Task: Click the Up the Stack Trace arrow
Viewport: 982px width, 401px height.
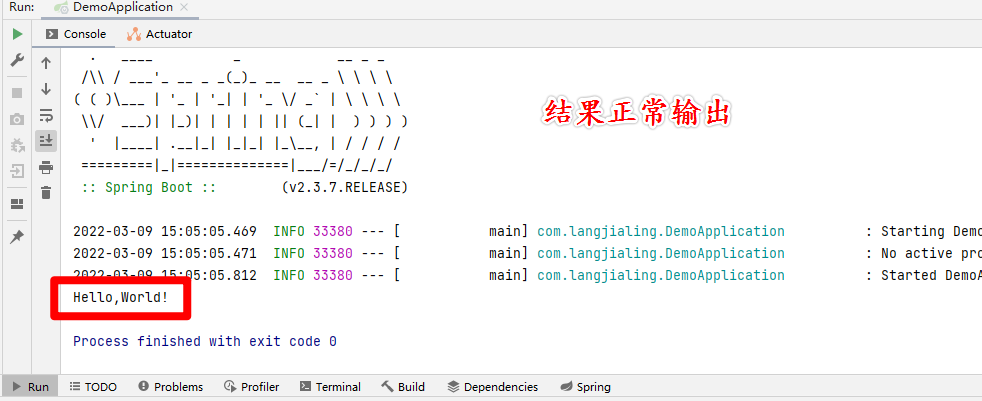Action: click(x=46, y=63)
